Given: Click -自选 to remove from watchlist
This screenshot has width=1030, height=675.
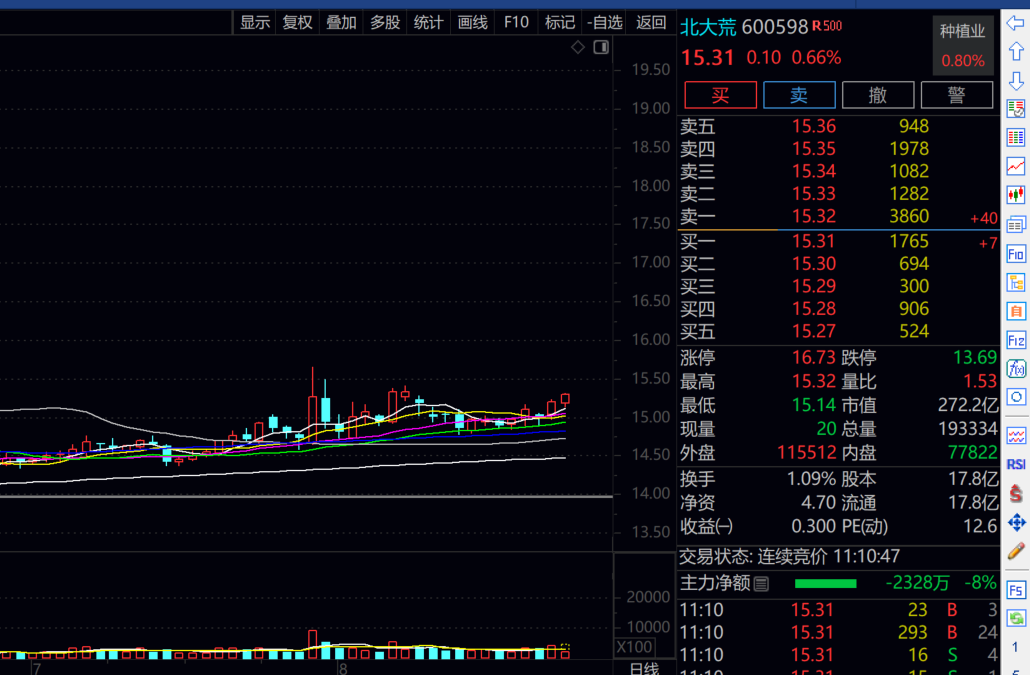Looking at the screenshot, I should point(604,23).
